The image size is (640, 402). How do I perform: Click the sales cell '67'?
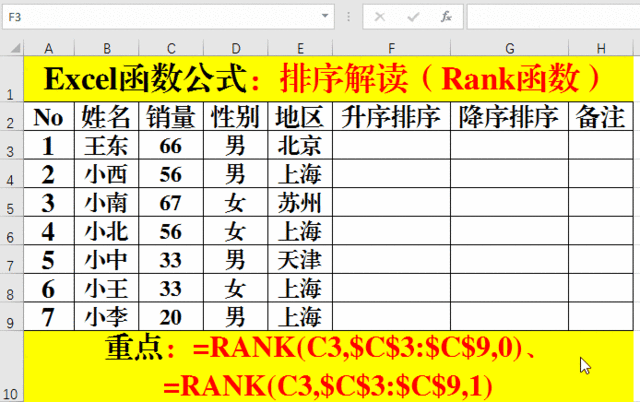point(171,202)
